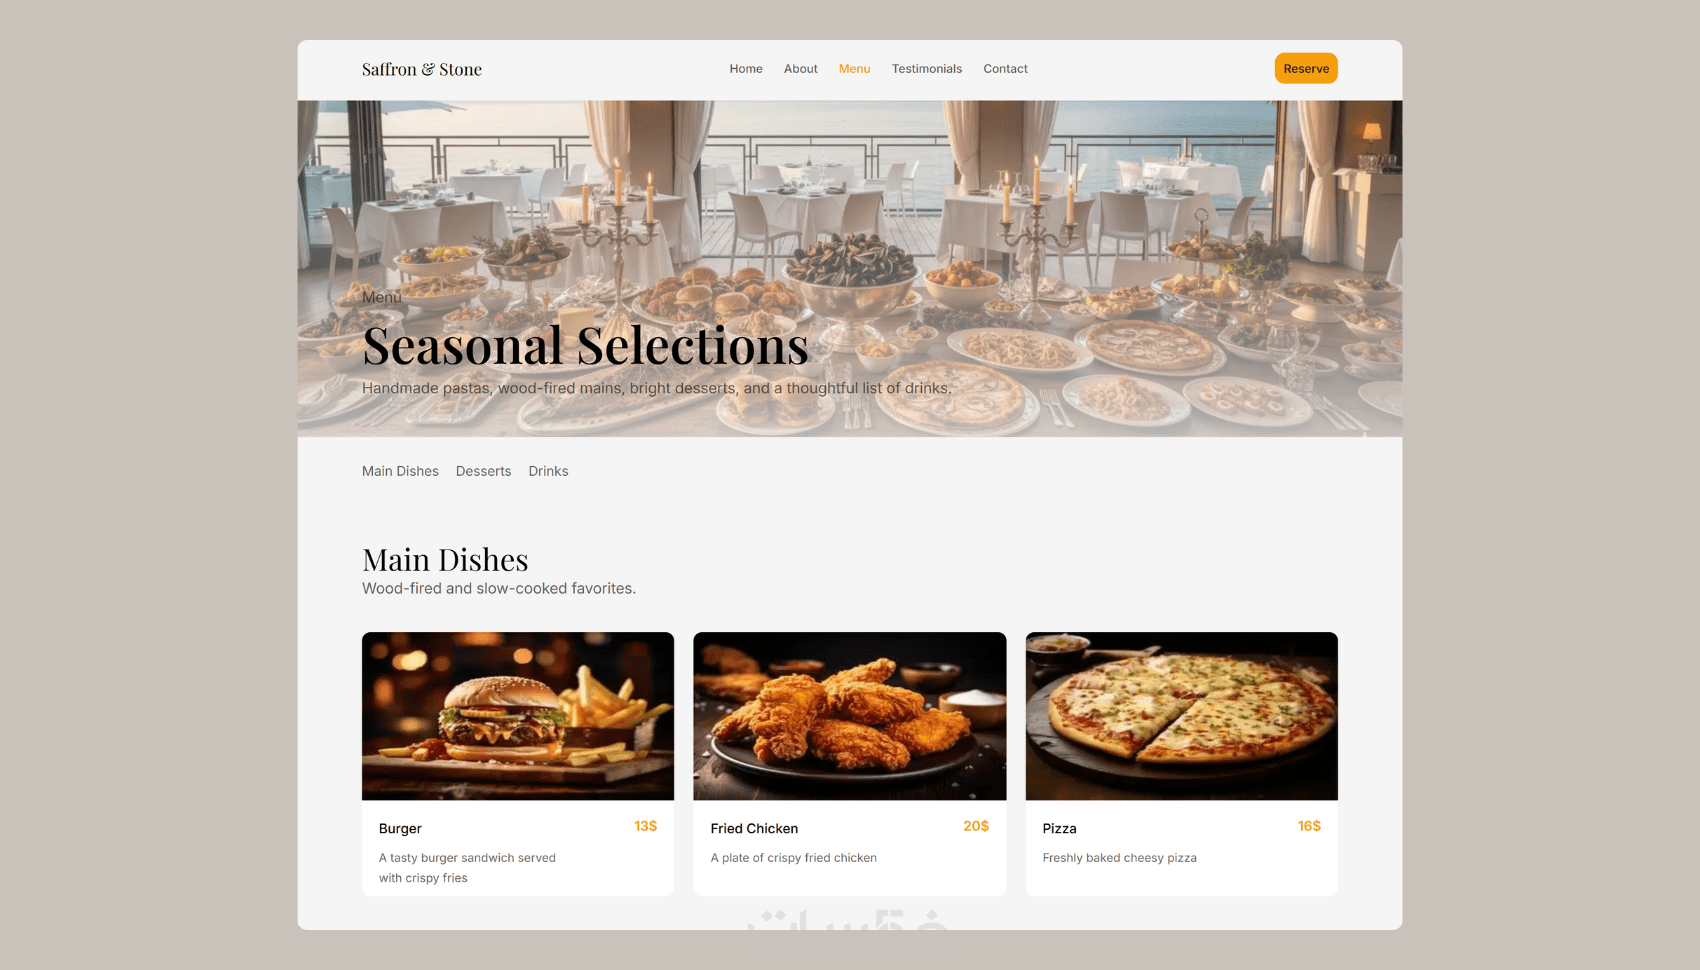
Task: Select the Burger item title
Action: click(400, 829)
